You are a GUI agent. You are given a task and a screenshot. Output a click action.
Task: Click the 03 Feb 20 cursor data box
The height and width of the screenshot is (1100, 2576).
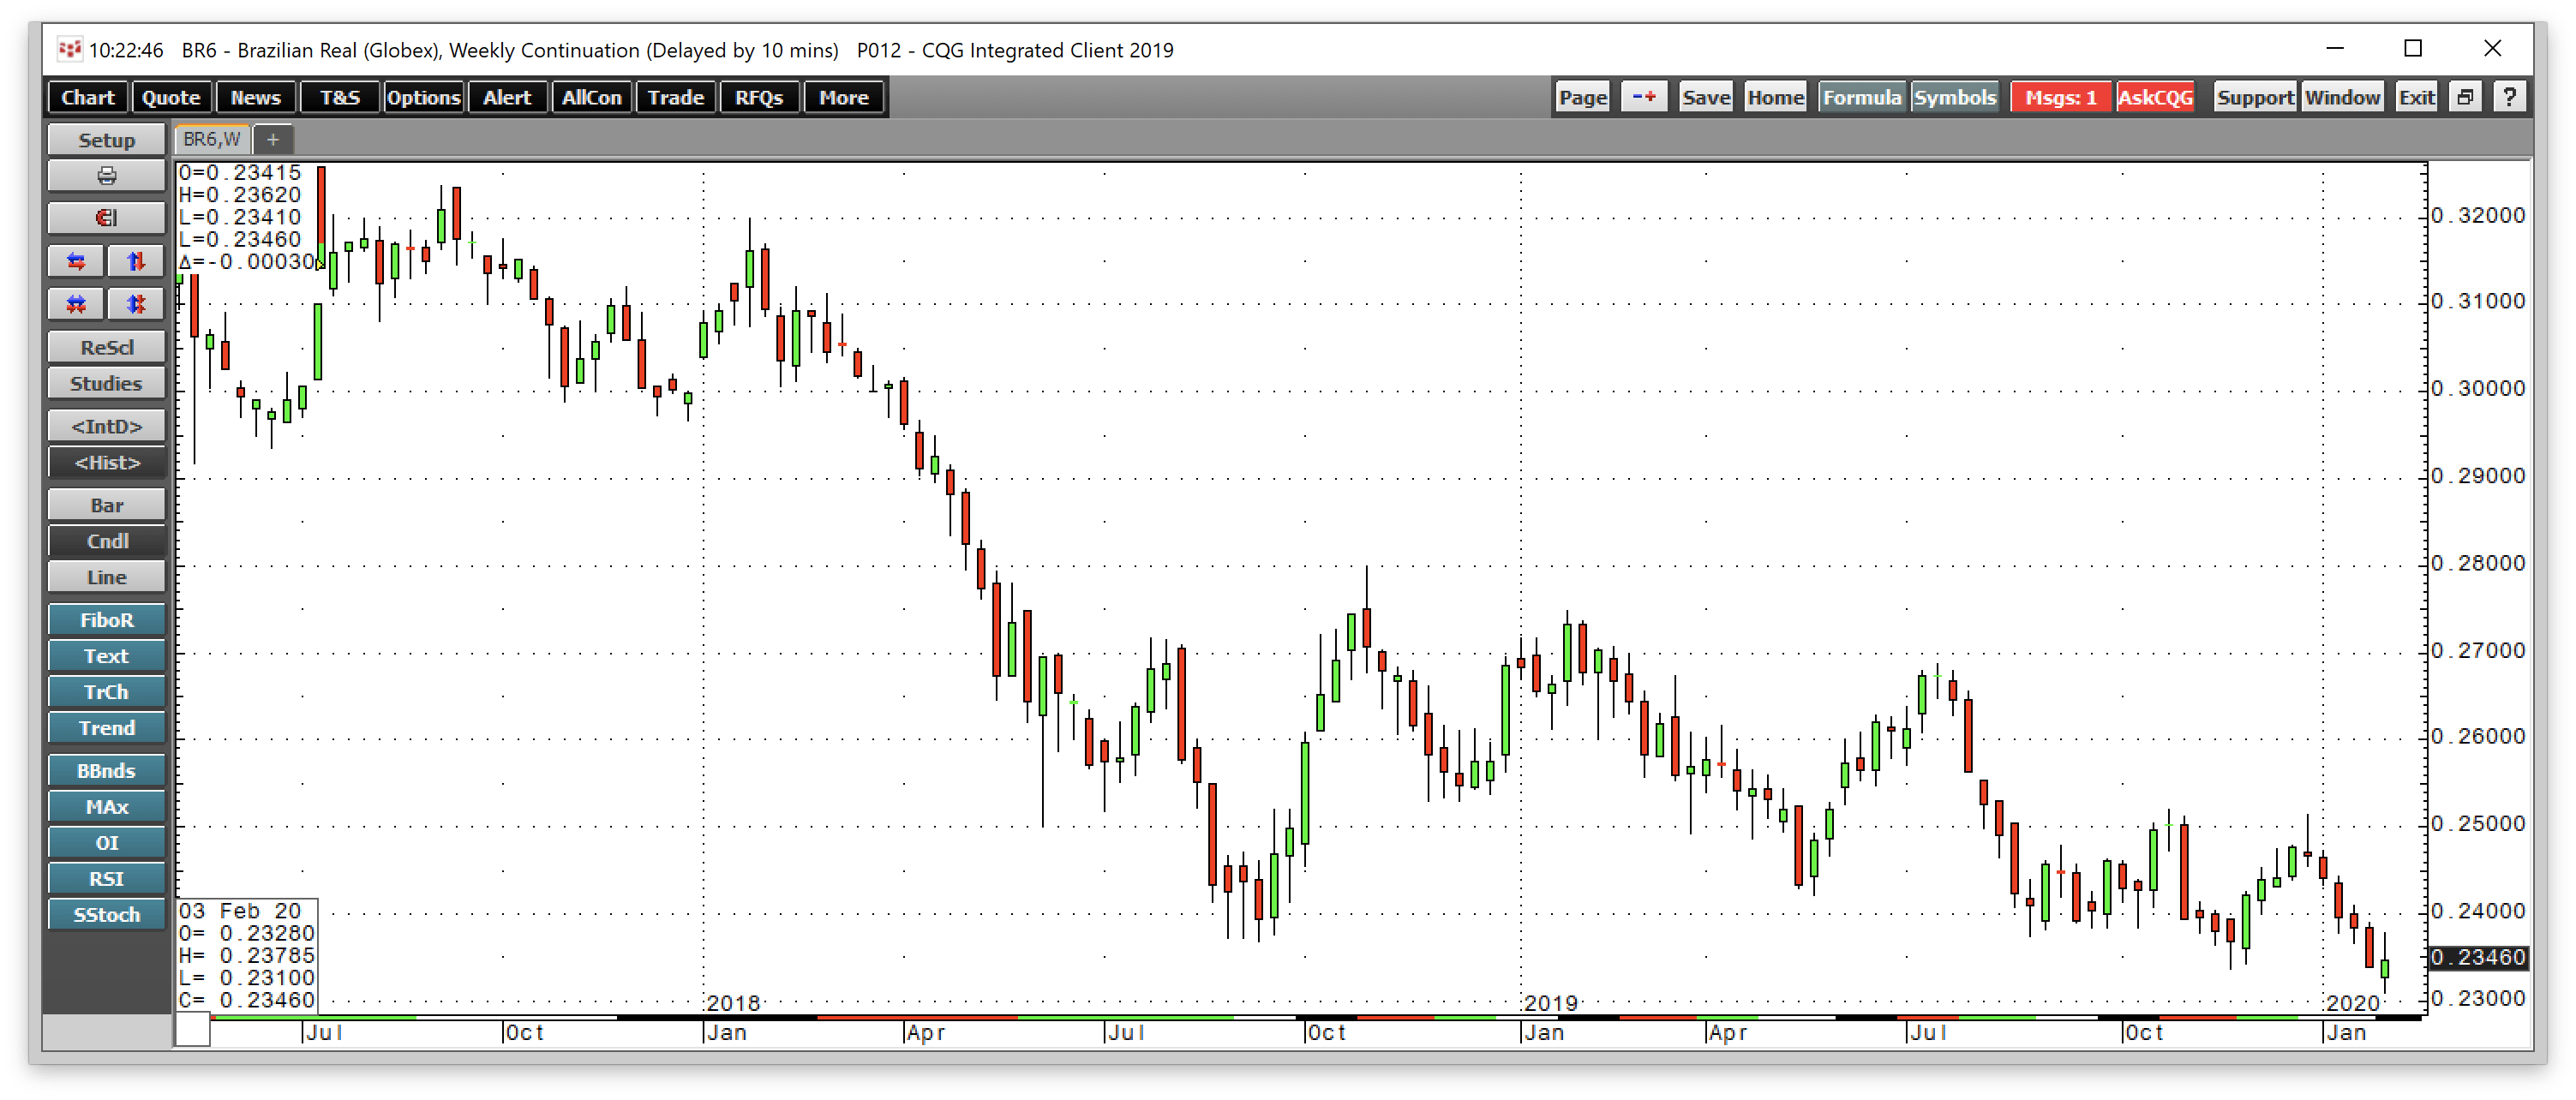pyautogui.click(x=247, y=955)
